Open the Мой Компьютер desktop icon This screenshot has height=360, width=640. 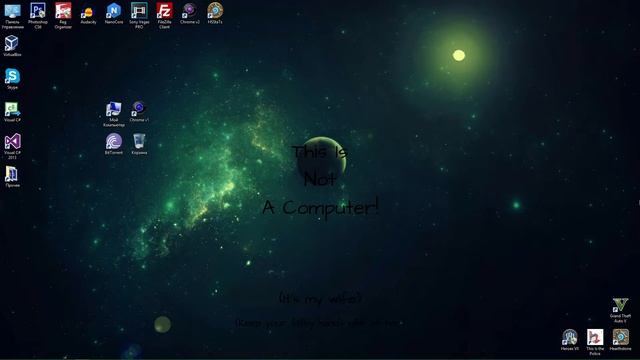point(113,114)
